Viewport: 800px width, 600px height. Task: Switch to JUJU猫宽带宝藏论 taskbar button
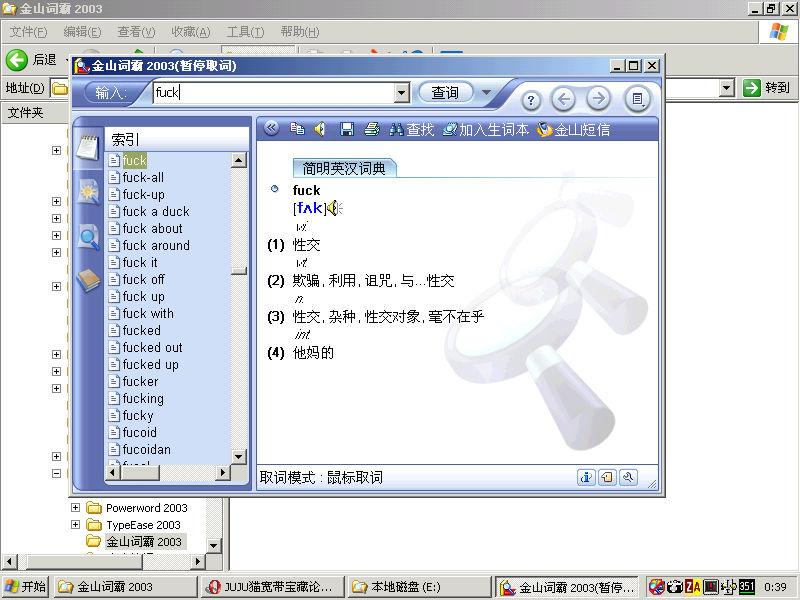tap(272, 587)
